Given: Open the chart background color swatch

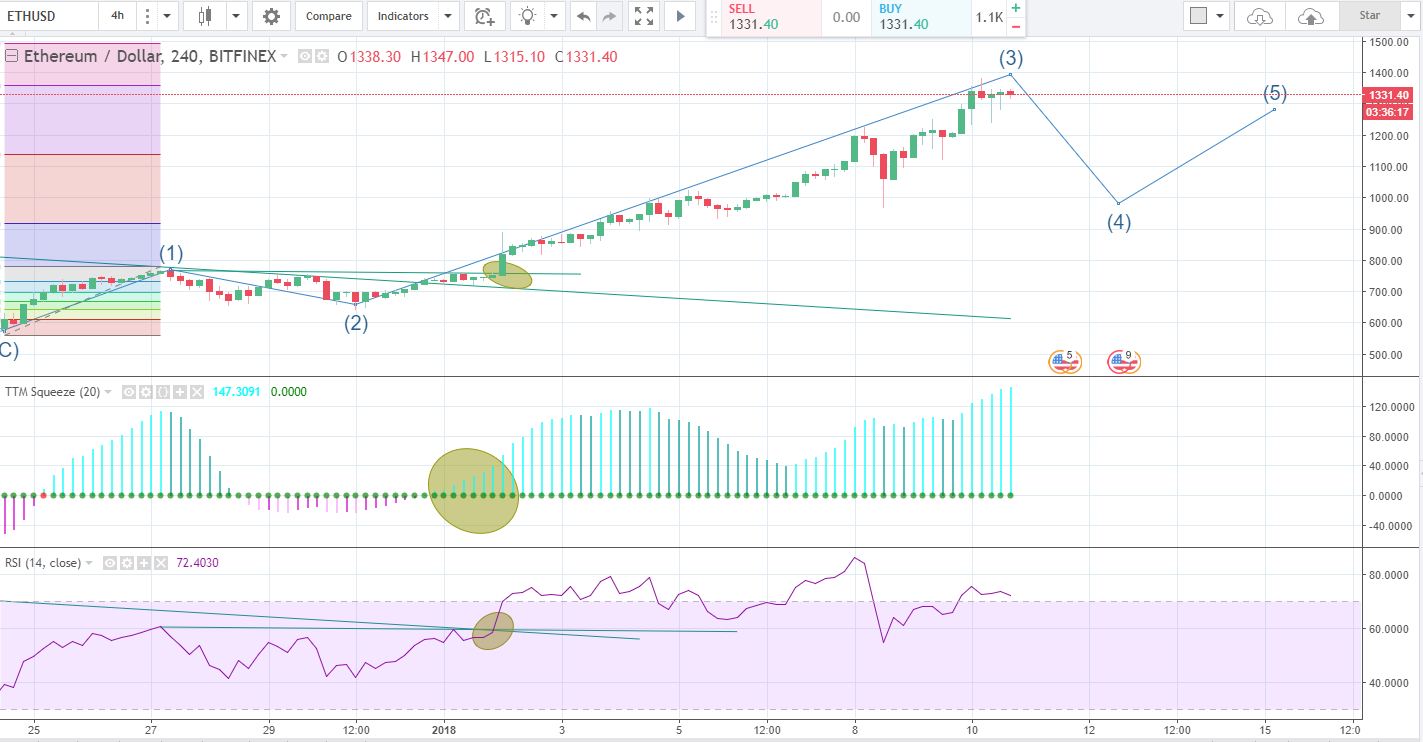Looking at the screenshot, I should [x=1199, y=16].
